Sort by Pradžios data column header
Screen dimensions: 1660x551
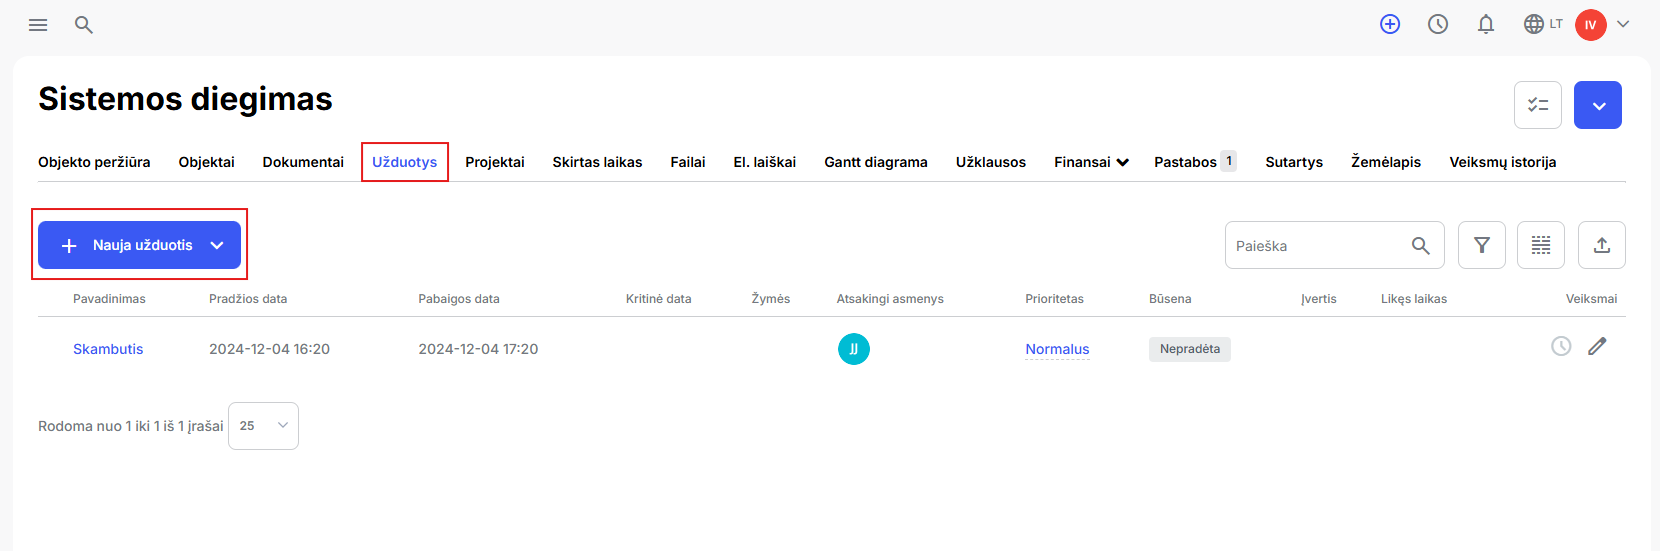tap(248, 299)
